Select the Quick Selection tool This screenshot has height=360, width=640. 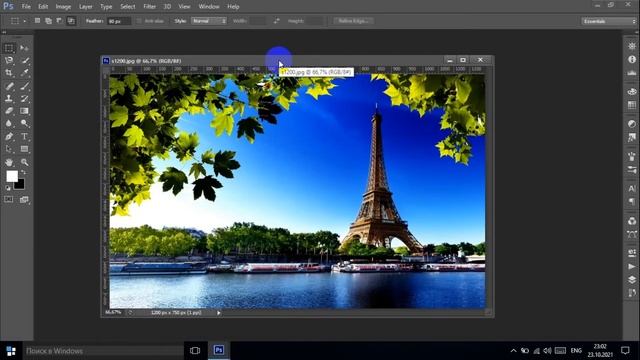24,60
